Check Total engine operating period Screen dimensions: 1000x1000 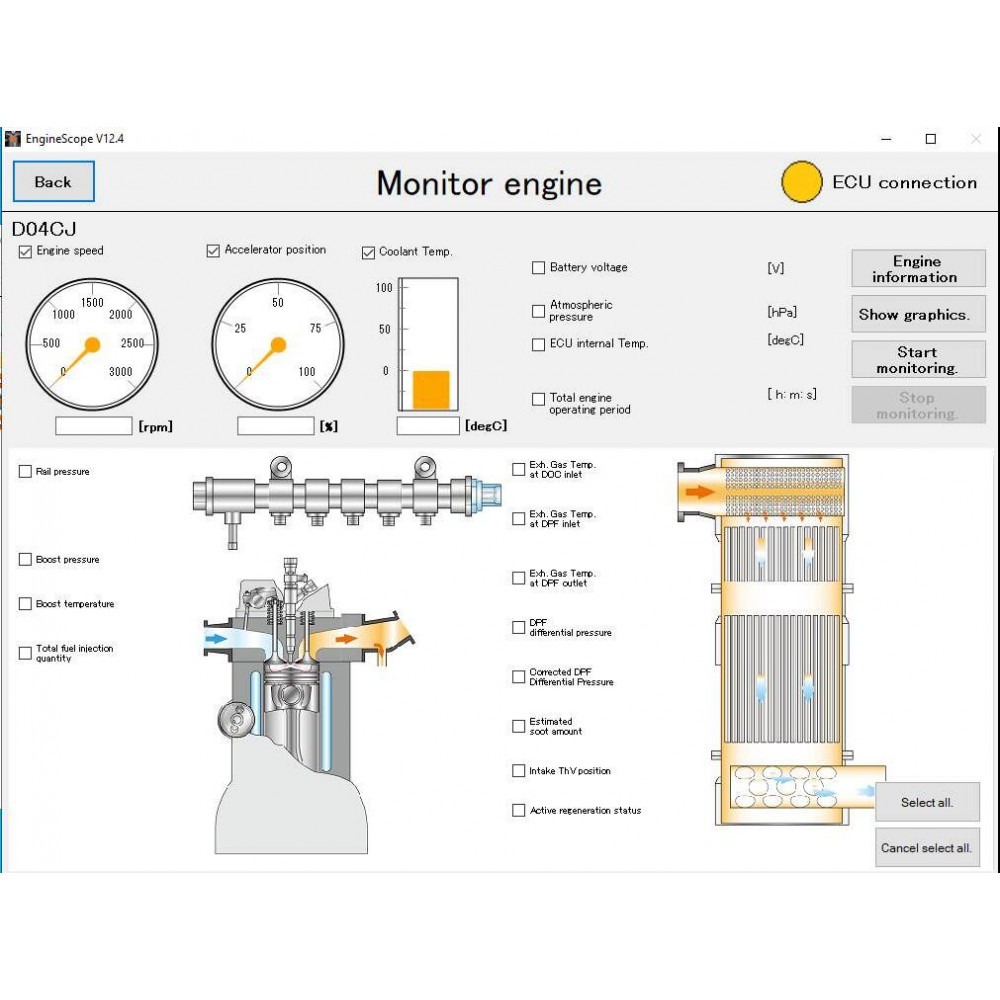[x=538, y=399]
